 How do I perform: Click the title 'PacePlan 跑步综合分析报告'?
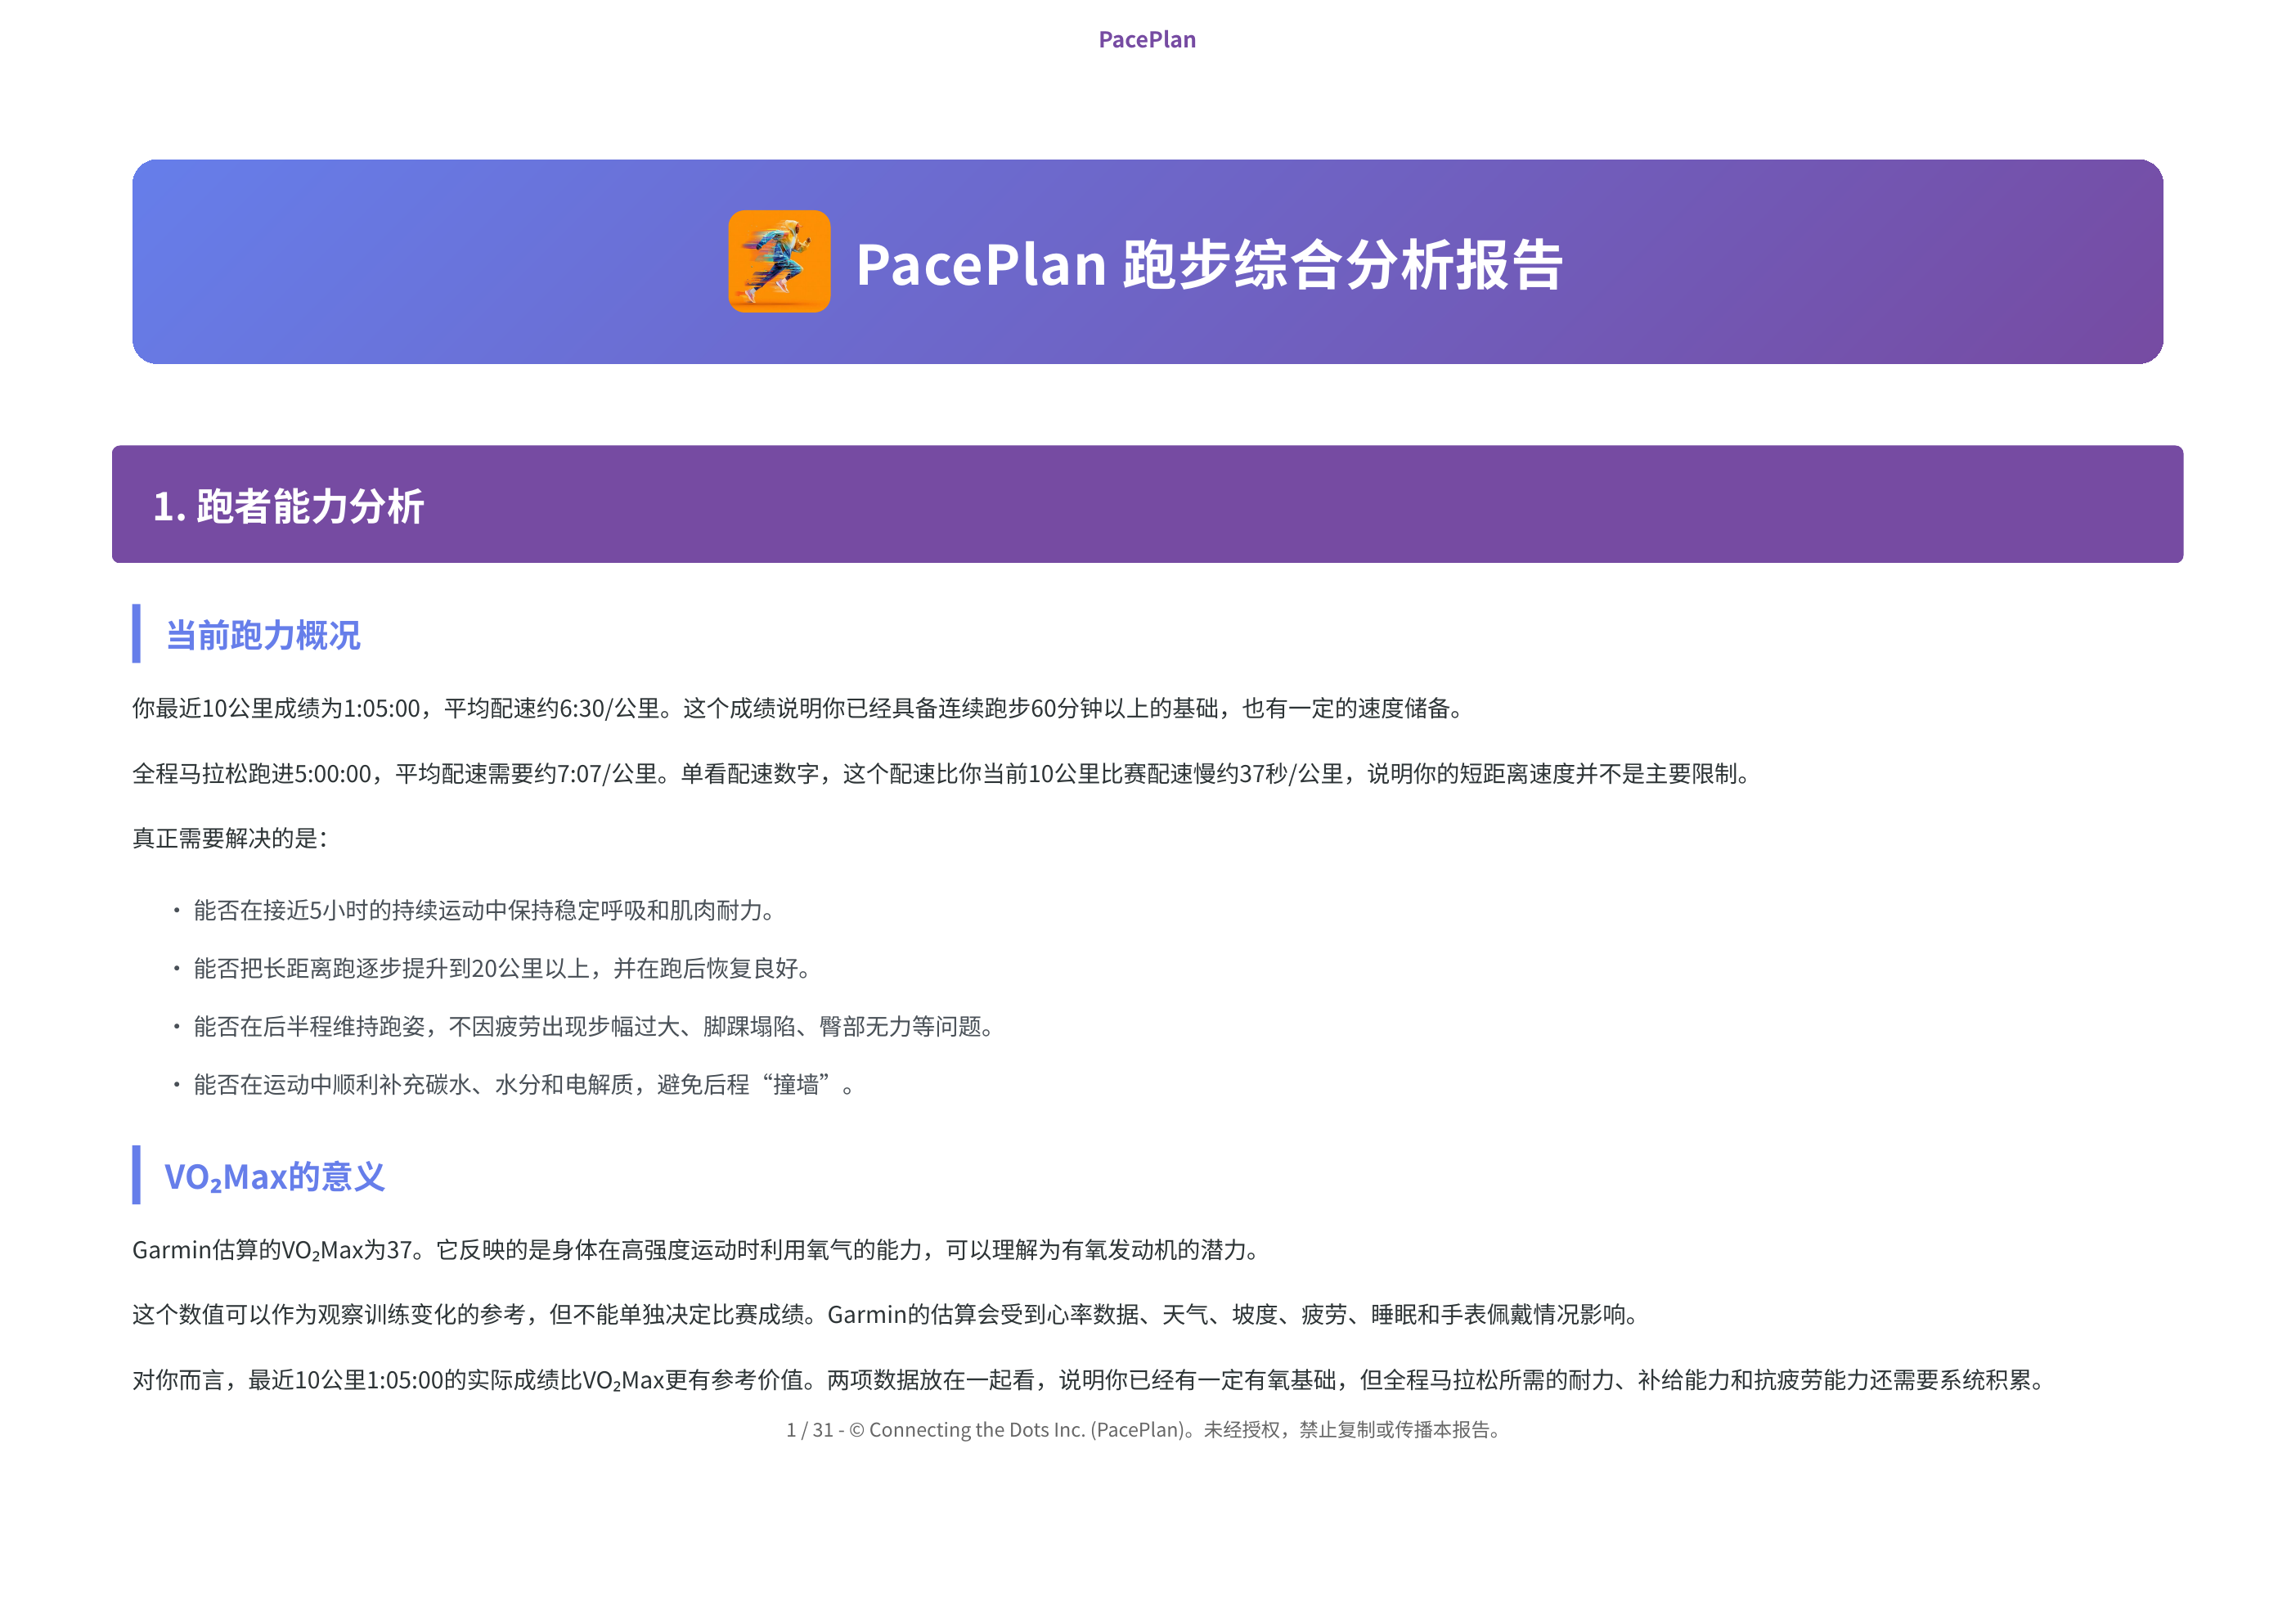coord(1209,264)
